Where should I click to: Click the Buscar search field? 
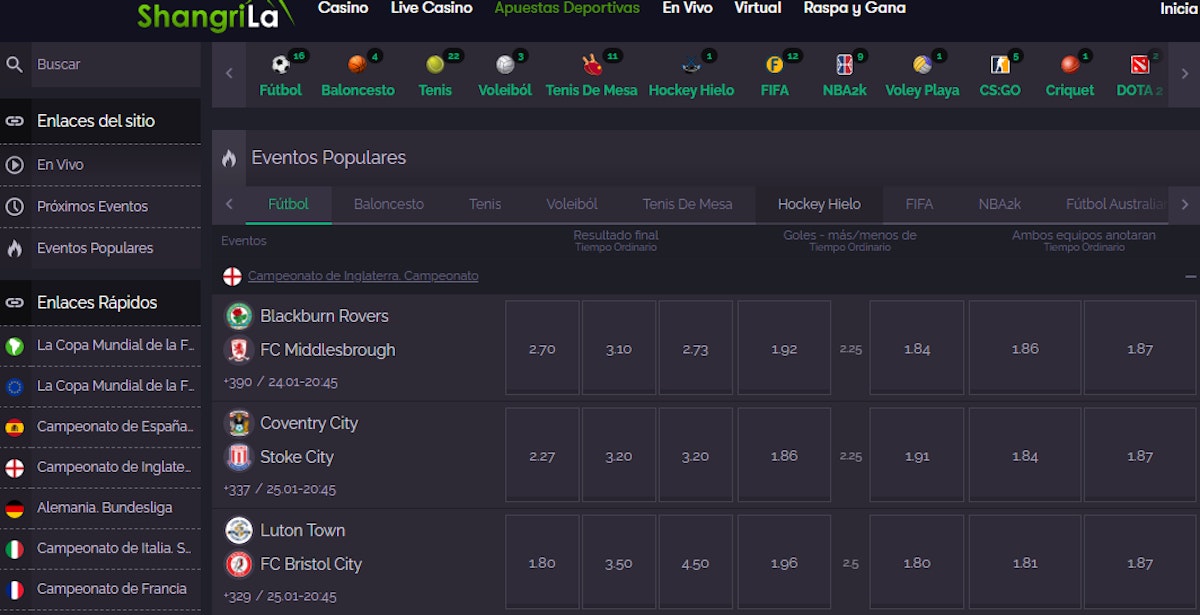pyautogui.click(x=115, y=64)
